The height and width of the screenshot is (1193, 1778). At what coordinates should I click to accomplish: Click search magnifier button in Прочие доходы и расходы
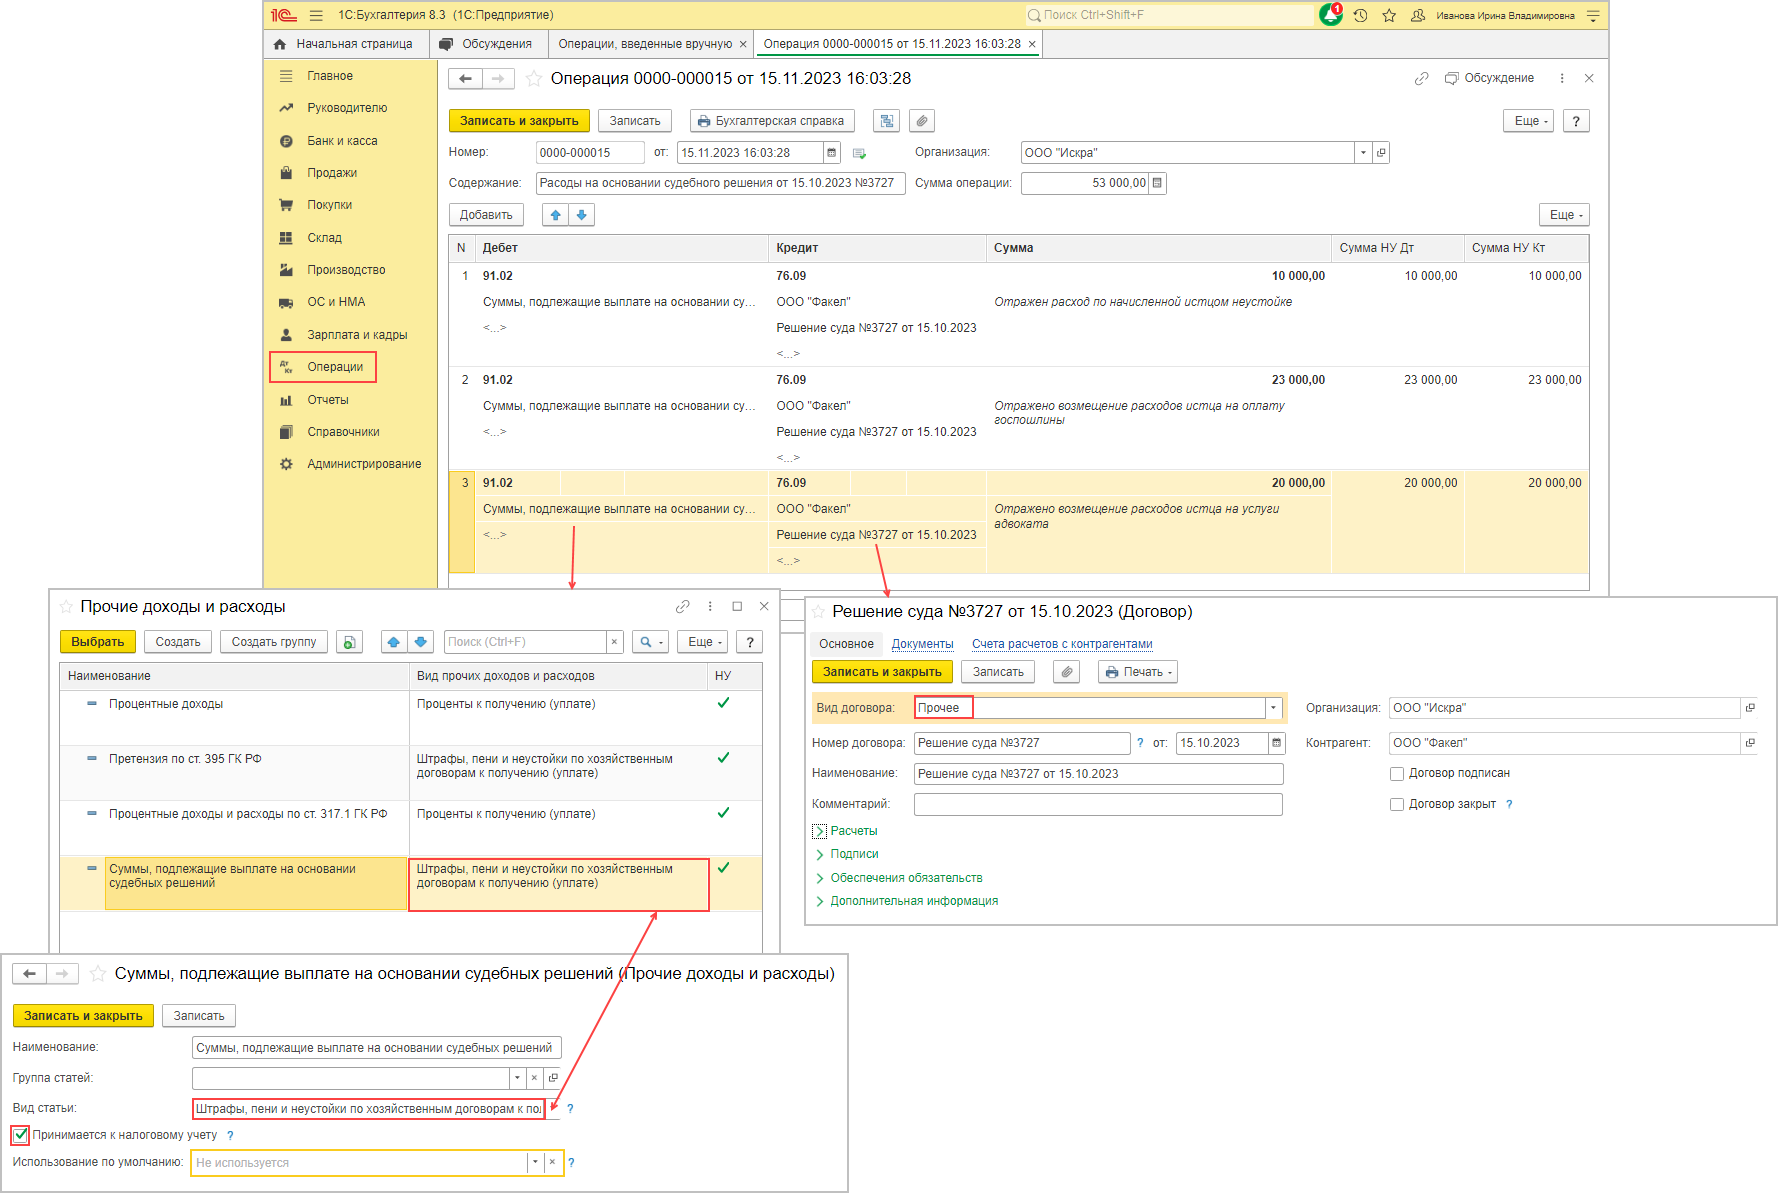(651, 642)
